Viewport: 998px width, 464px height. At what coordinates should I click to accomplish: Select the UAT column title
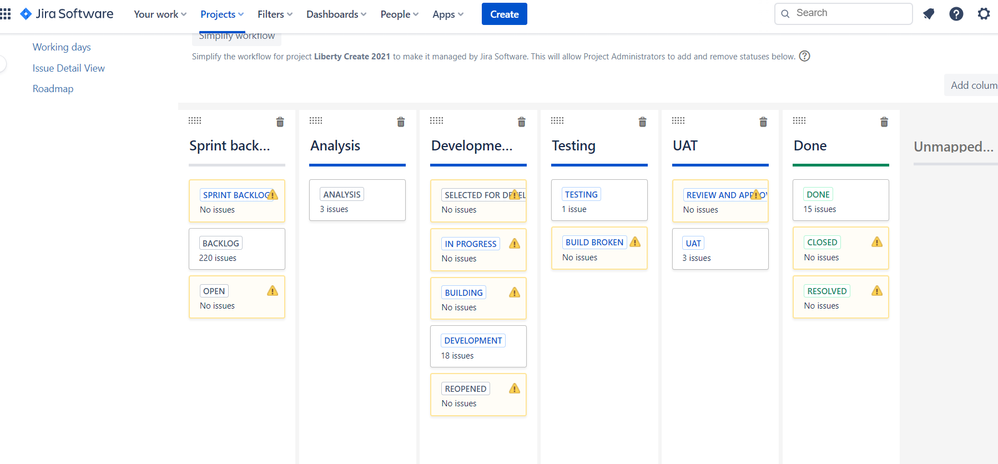(685, 146)
